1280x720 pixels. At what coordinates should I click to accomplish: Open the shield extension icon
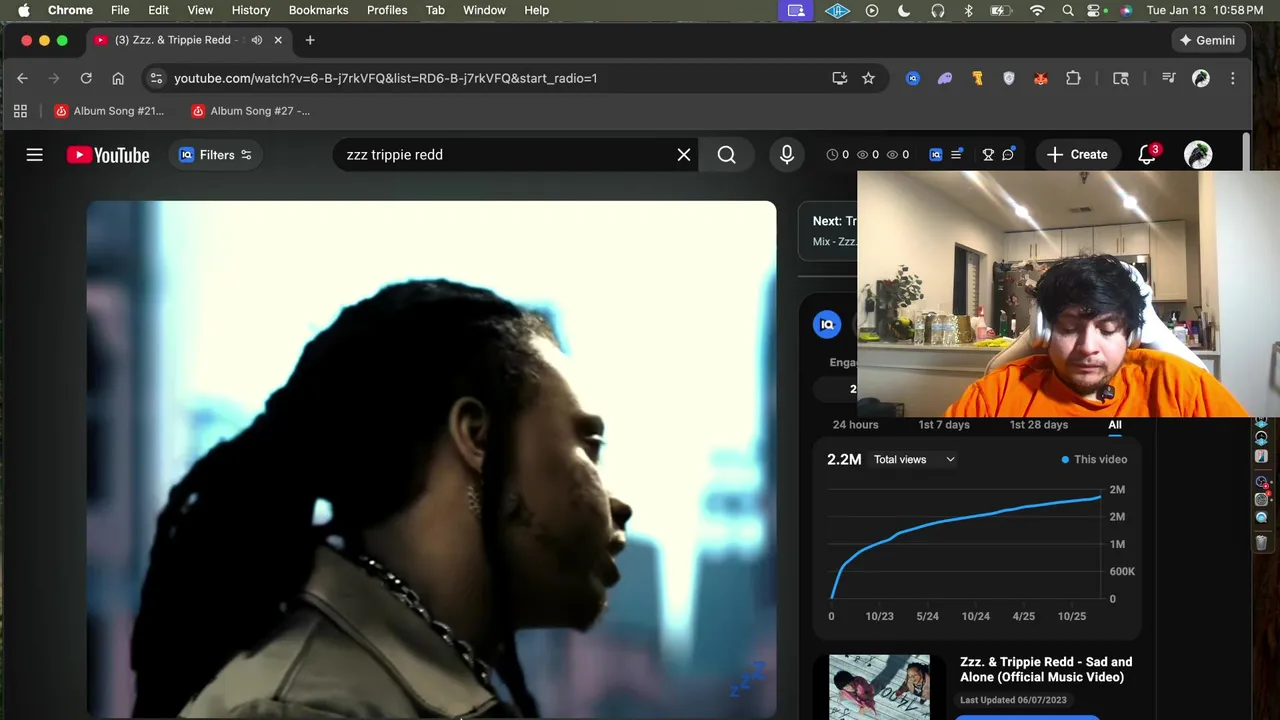pyautogui.click(x=1009, y=78)
